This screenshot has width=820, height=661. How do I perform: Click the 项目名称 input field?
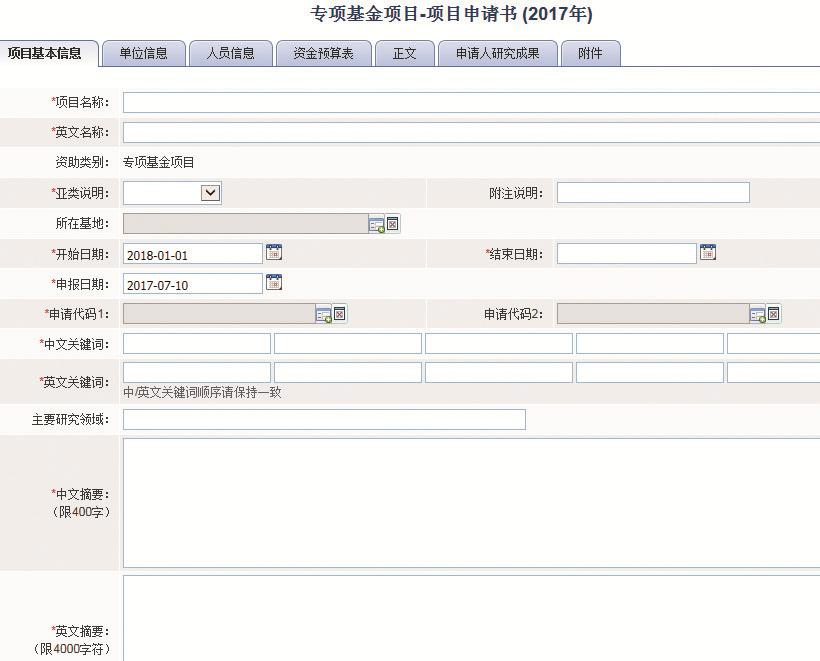tap(470, 102)
